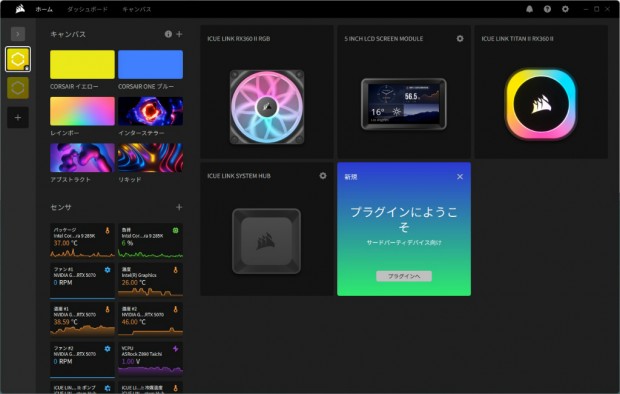Screen dimensions: 620x394
Task: Open settings gear on 5 Inch LCD Screen Module
Action: tap(460, 39)
